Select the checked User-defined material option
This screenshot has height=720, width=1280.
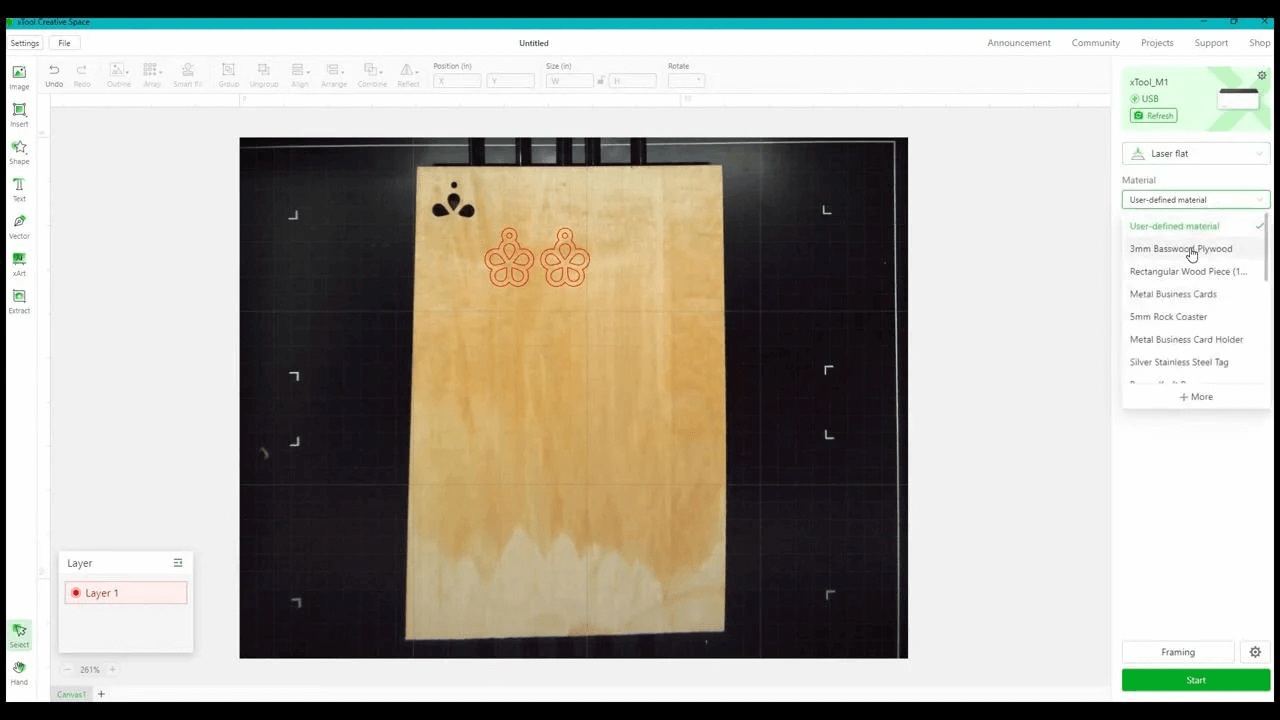point(1194,226)
